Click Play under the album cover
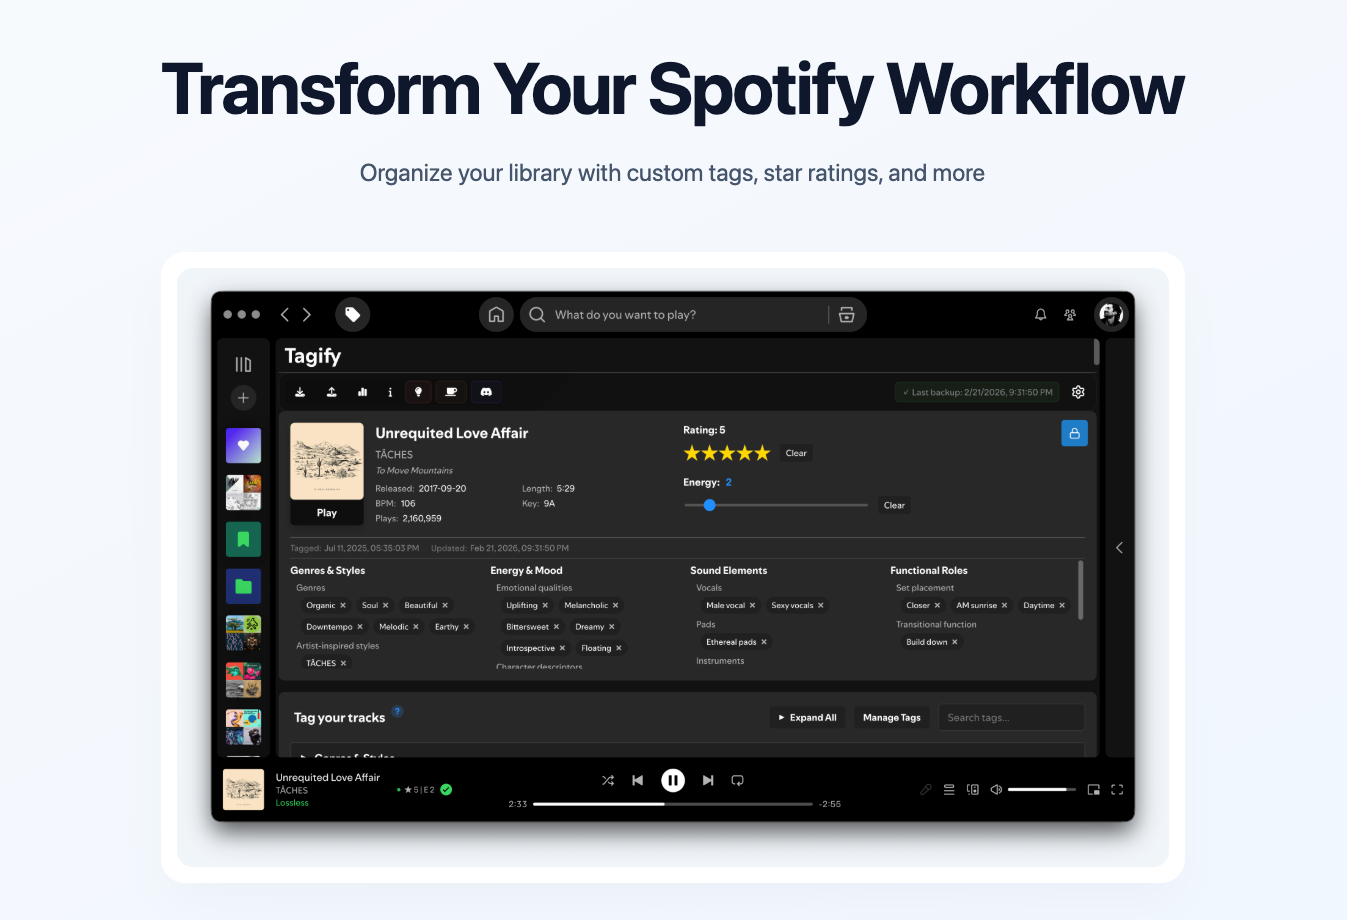 [327, 513]
